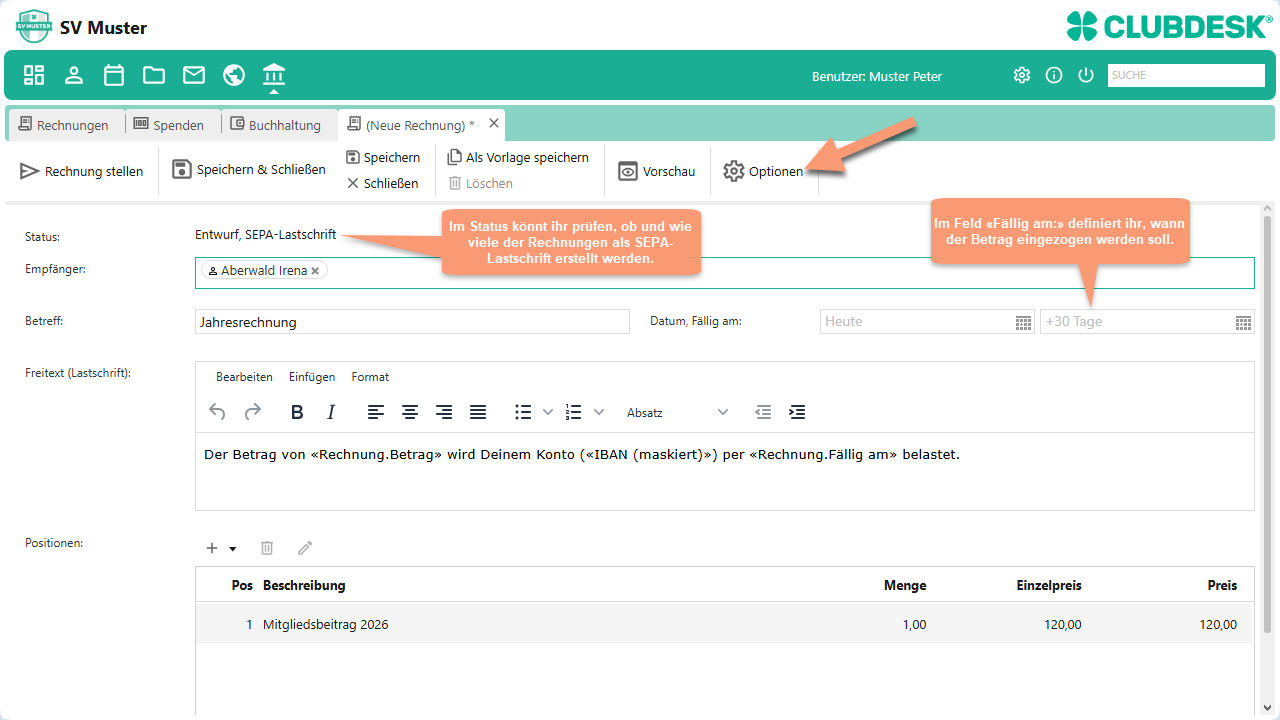Center align text in editor
The image size is (1280, 720).
(x=410, y=412)
